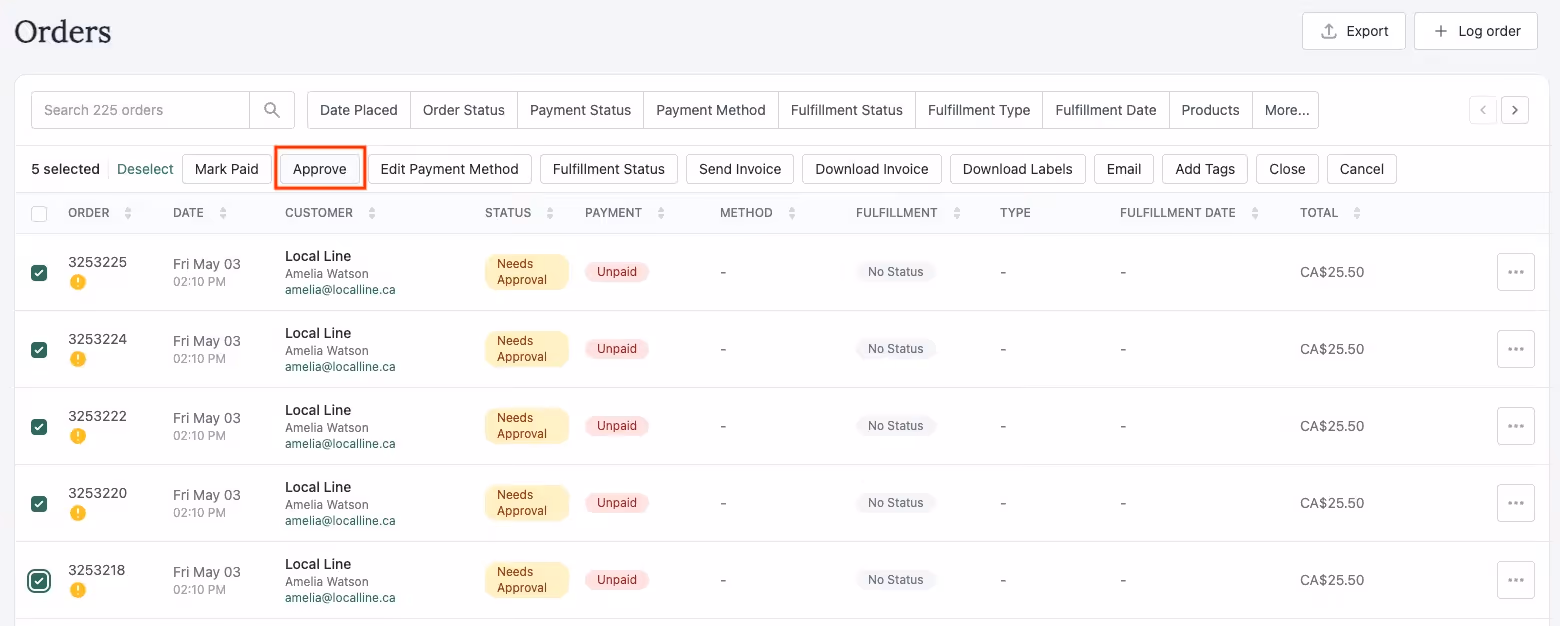Sort by the DATE column arrows

point(223,213)
